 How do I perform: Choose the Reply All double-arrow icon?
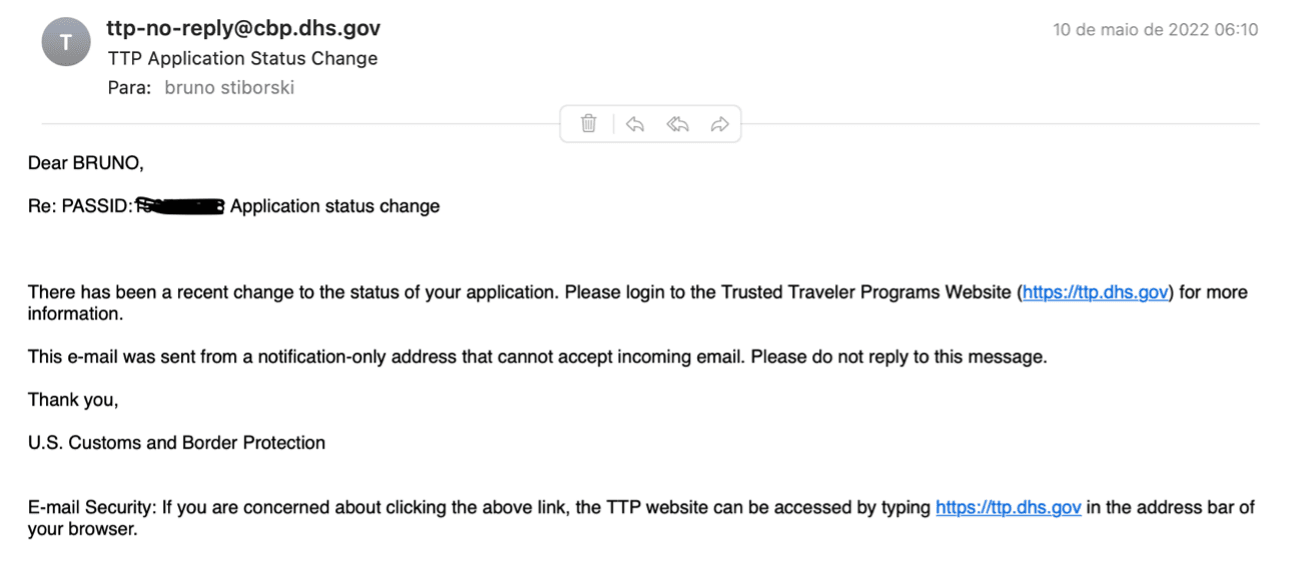click(x=678, y=124)
